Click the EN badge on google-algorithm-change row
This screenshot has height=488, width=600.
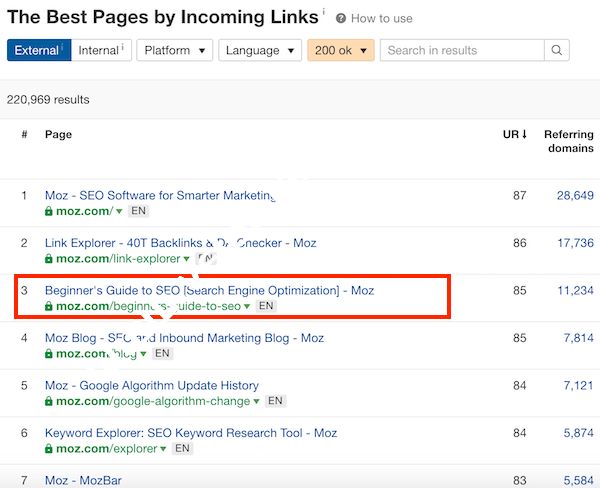(x=275, y=401)
